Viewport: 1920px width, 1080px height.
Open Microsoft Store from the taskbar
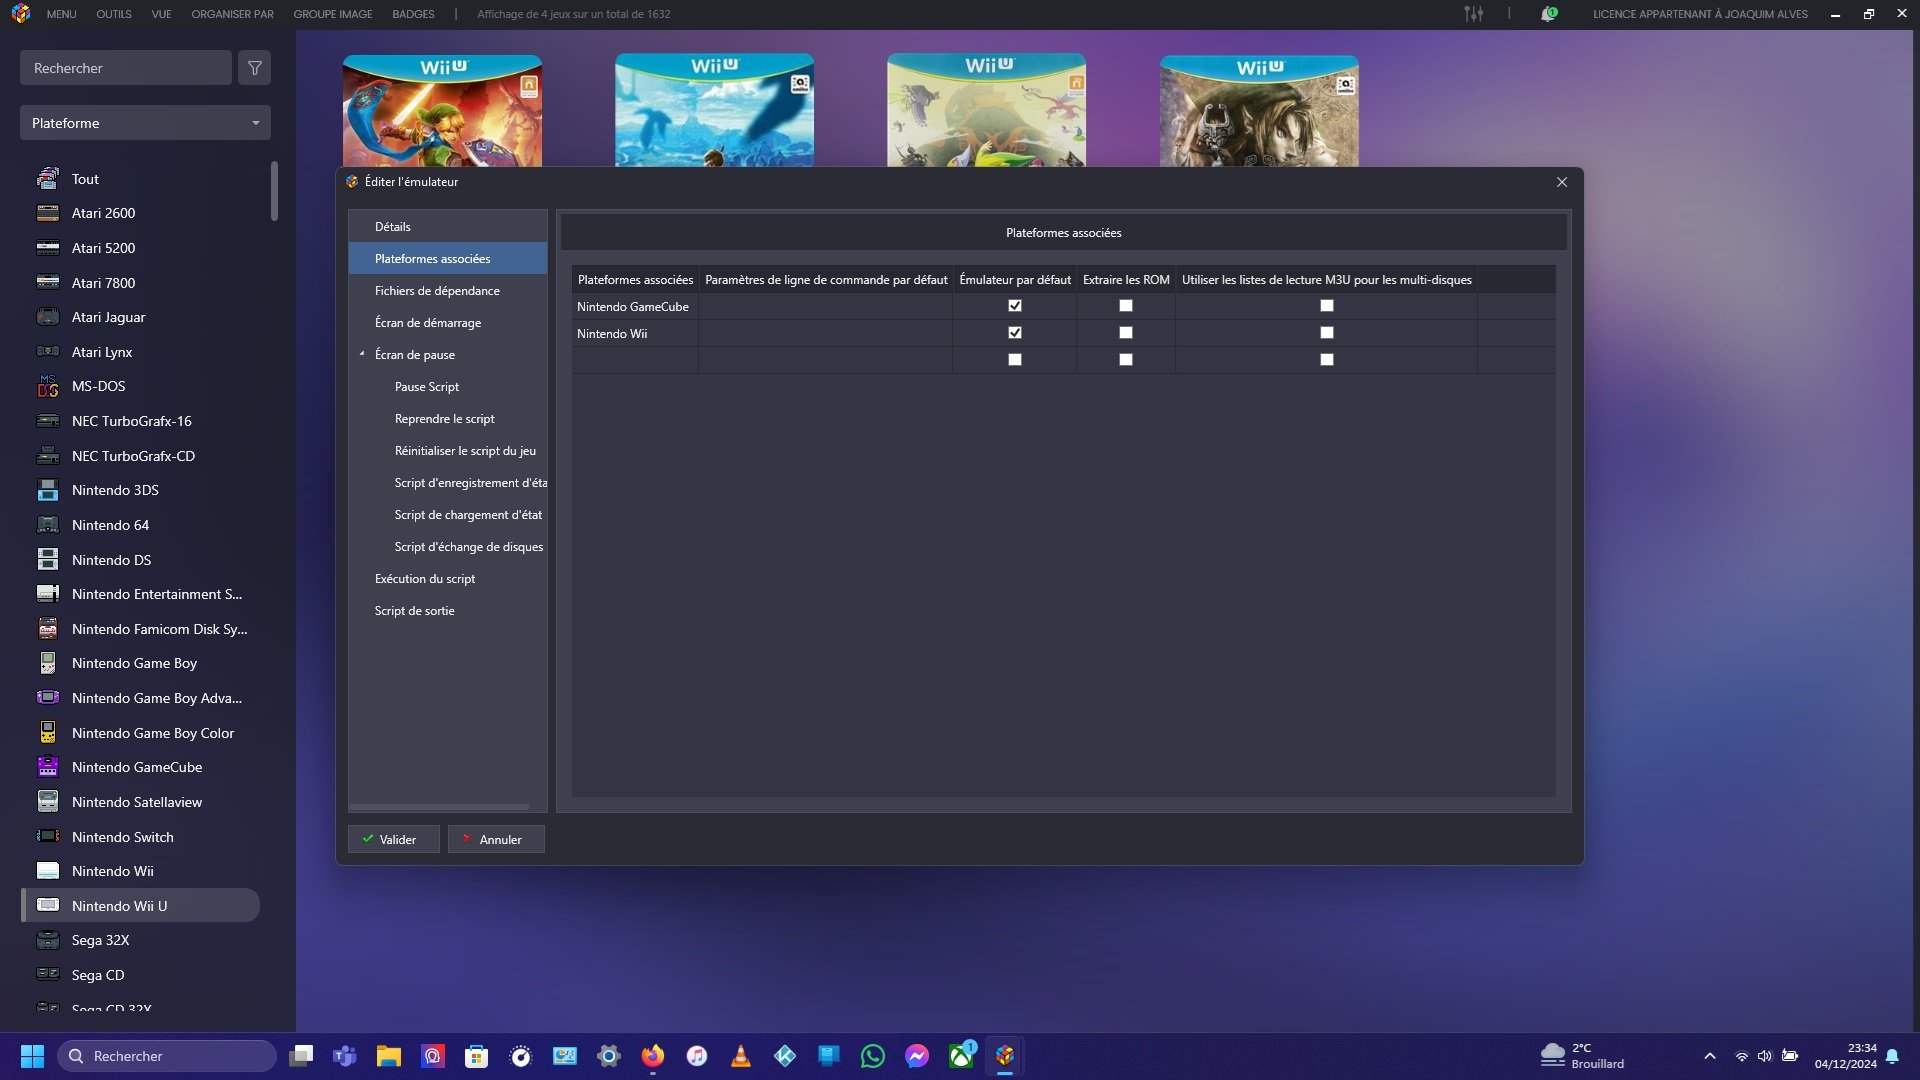coord(477,1056)
